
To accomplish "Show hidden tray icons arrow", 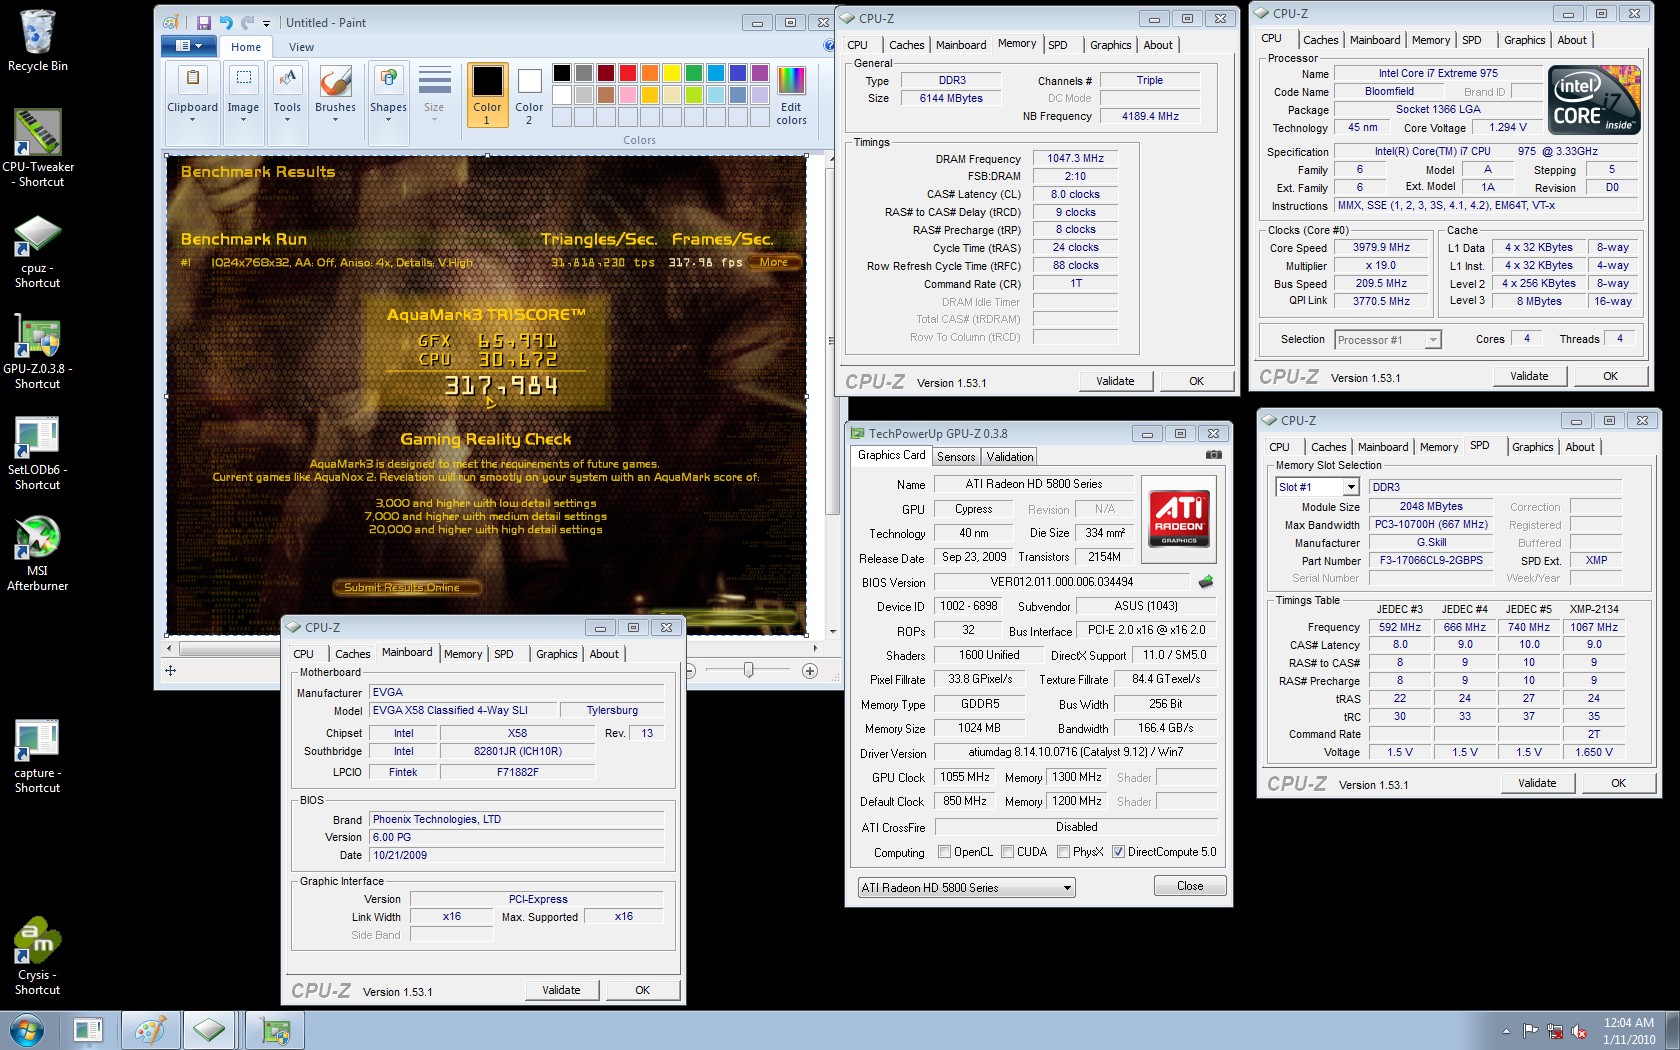I will click(1506, 1031).
